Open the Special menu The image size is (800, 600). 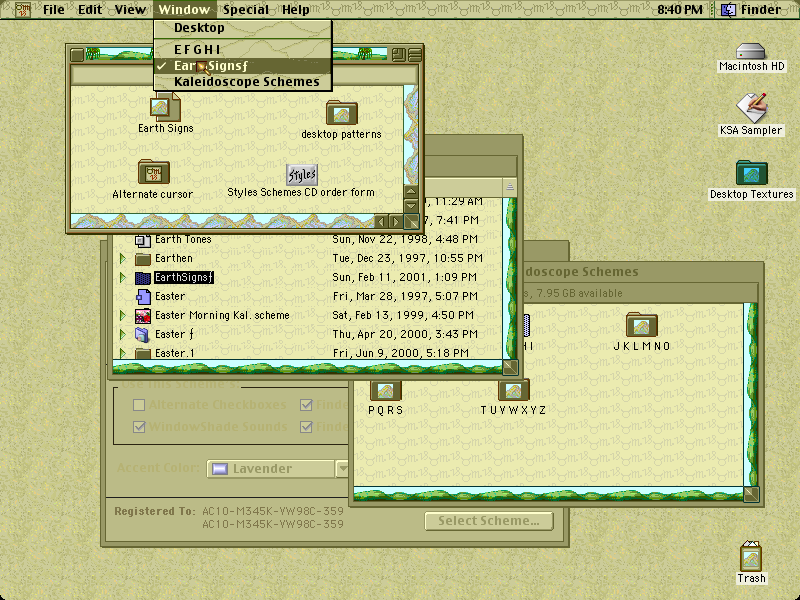[245, 9]
